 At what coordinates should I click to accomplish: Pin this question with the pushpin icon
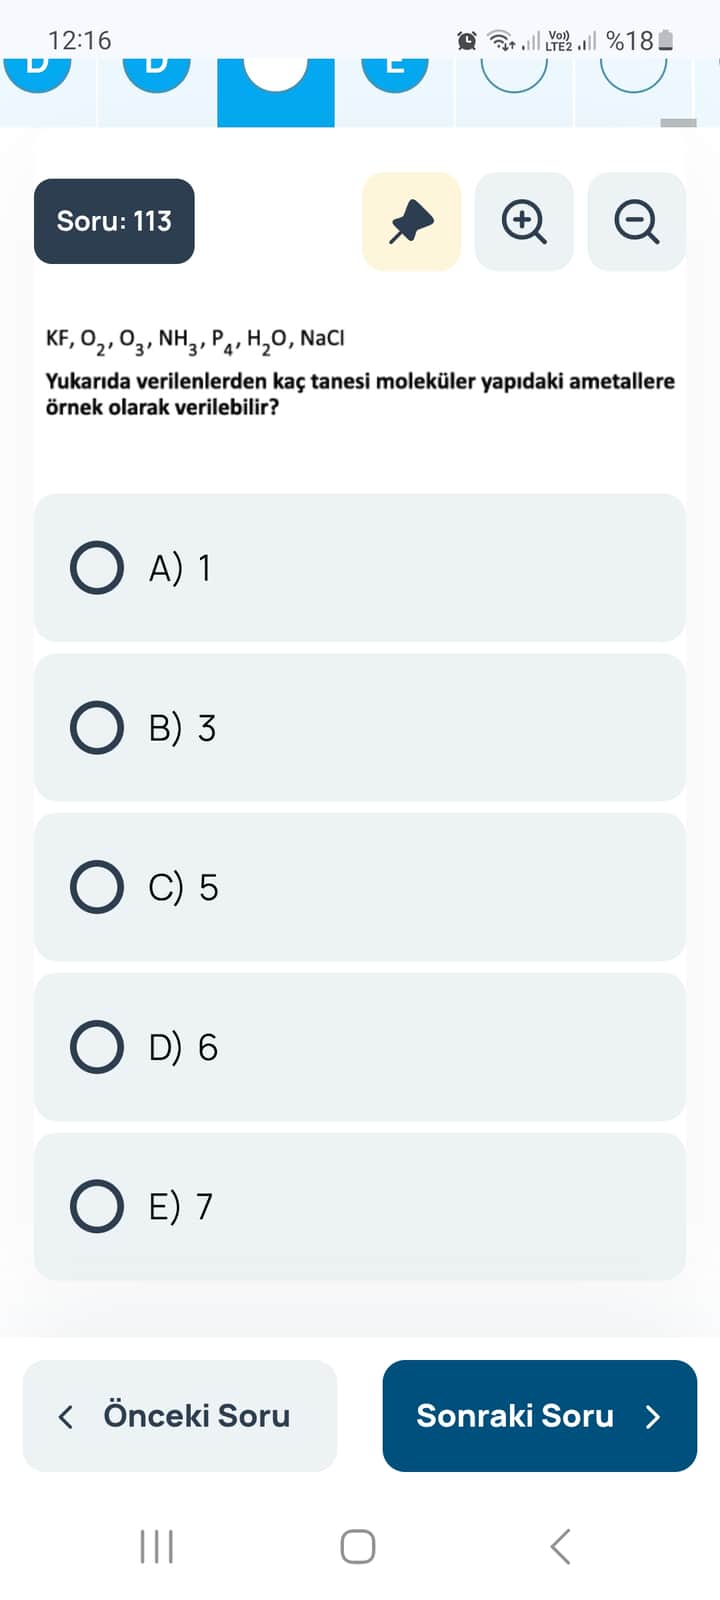click(x=411, y=221)
